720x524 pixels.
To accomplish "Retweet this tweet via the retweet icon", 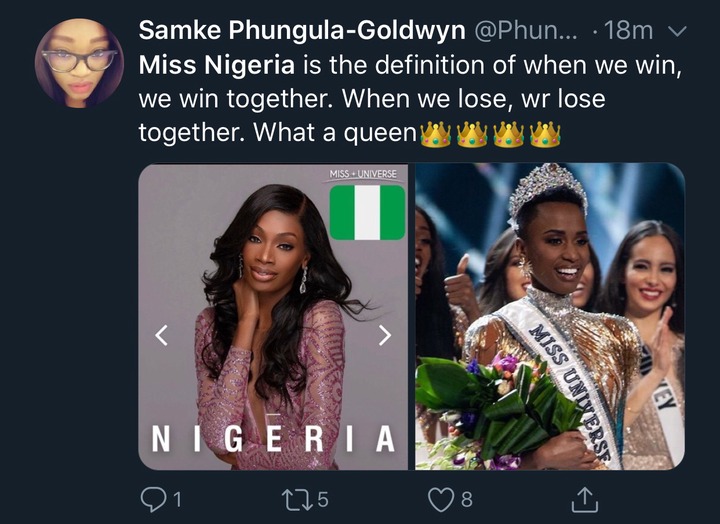I will (299, 497).
